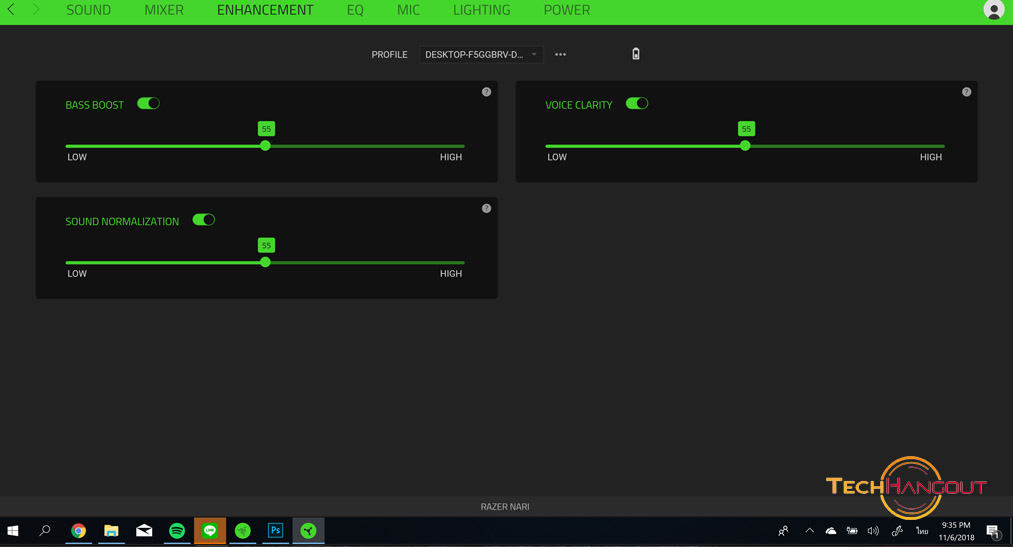Click the BASS BOOST label
The width and height of the screenshot is (1013, 547).
(94, 105)
